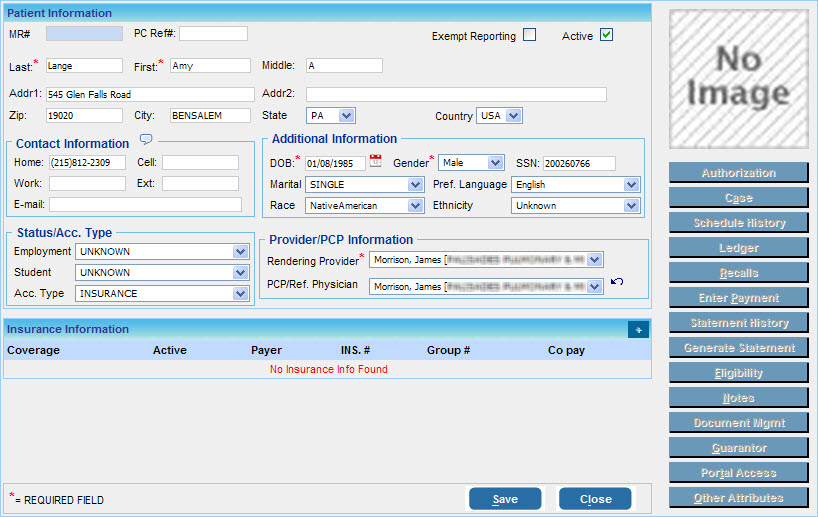Click the No Image patient photo placeholder
This screenshot has height=517, width=818.
point(738,79)
